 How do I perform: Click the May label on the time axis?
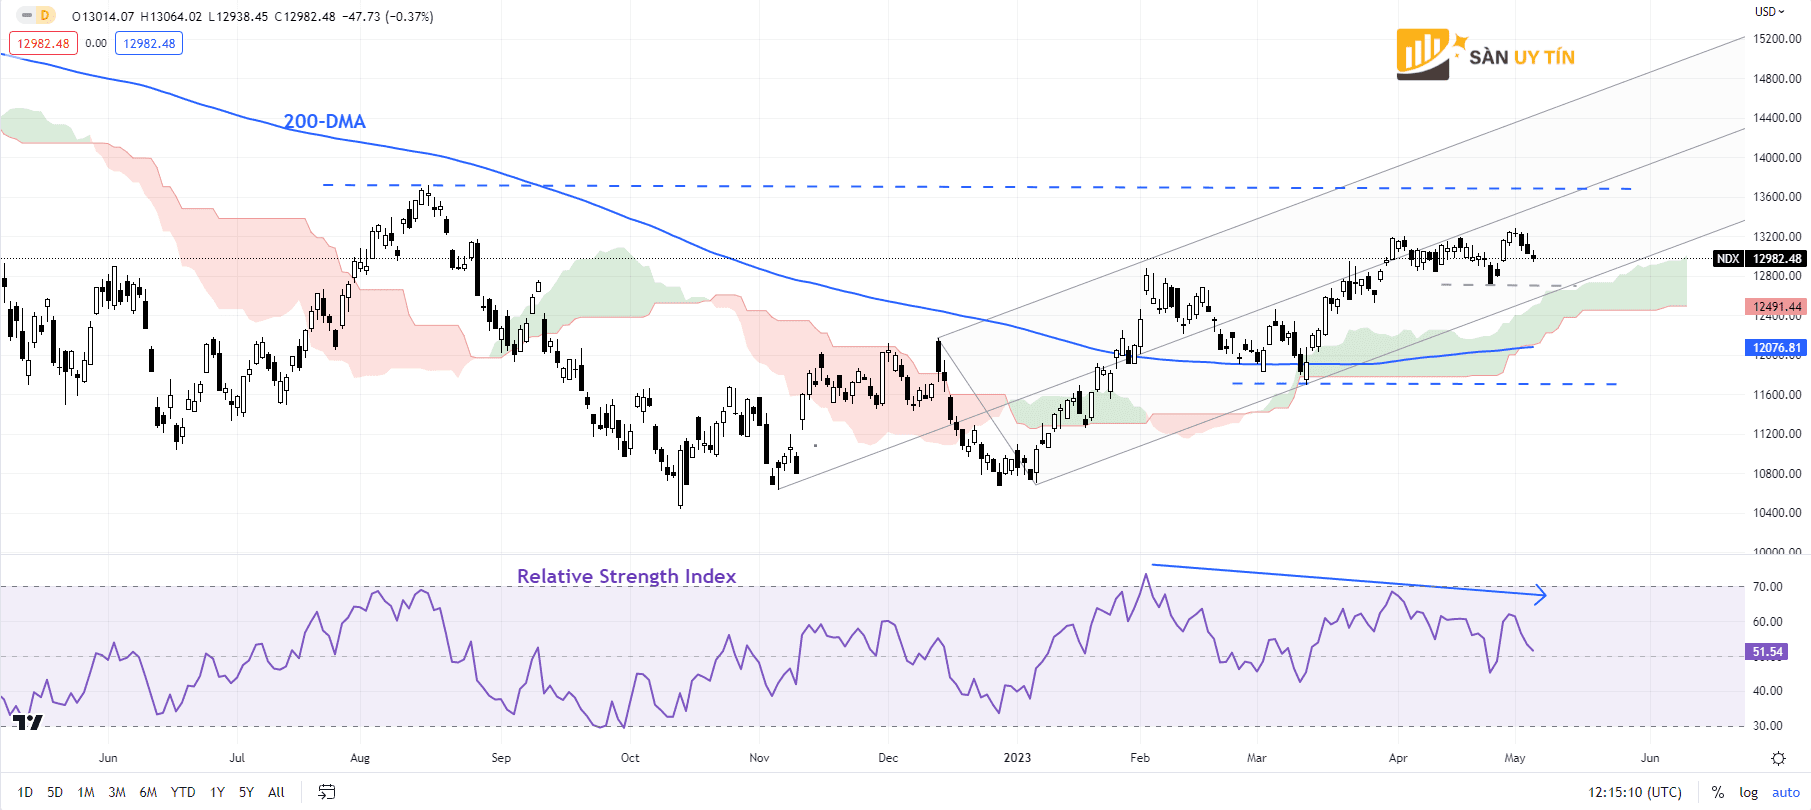(x=1515, y=758)
